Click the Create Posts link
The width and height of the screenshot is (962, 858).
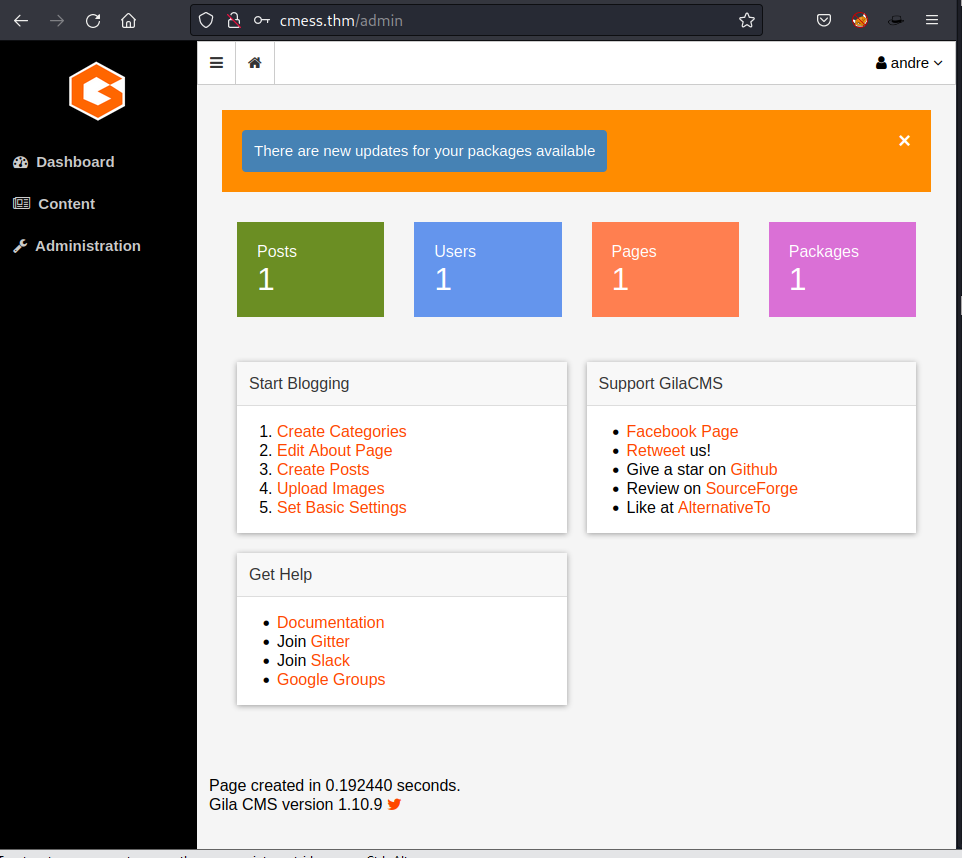pyautogui.click(x=323, y=470)
